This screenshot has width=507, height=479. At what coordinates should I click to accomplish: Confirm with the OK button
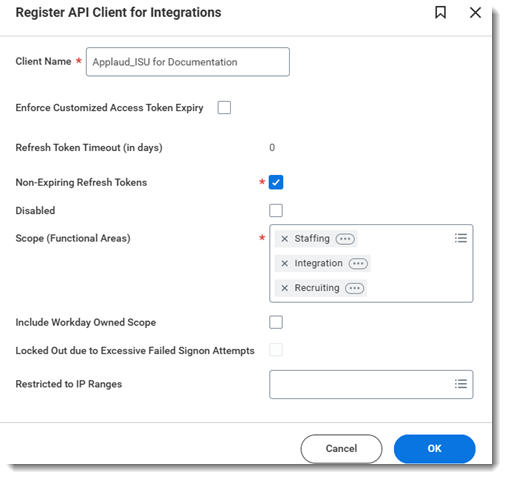tap(435, 449)
